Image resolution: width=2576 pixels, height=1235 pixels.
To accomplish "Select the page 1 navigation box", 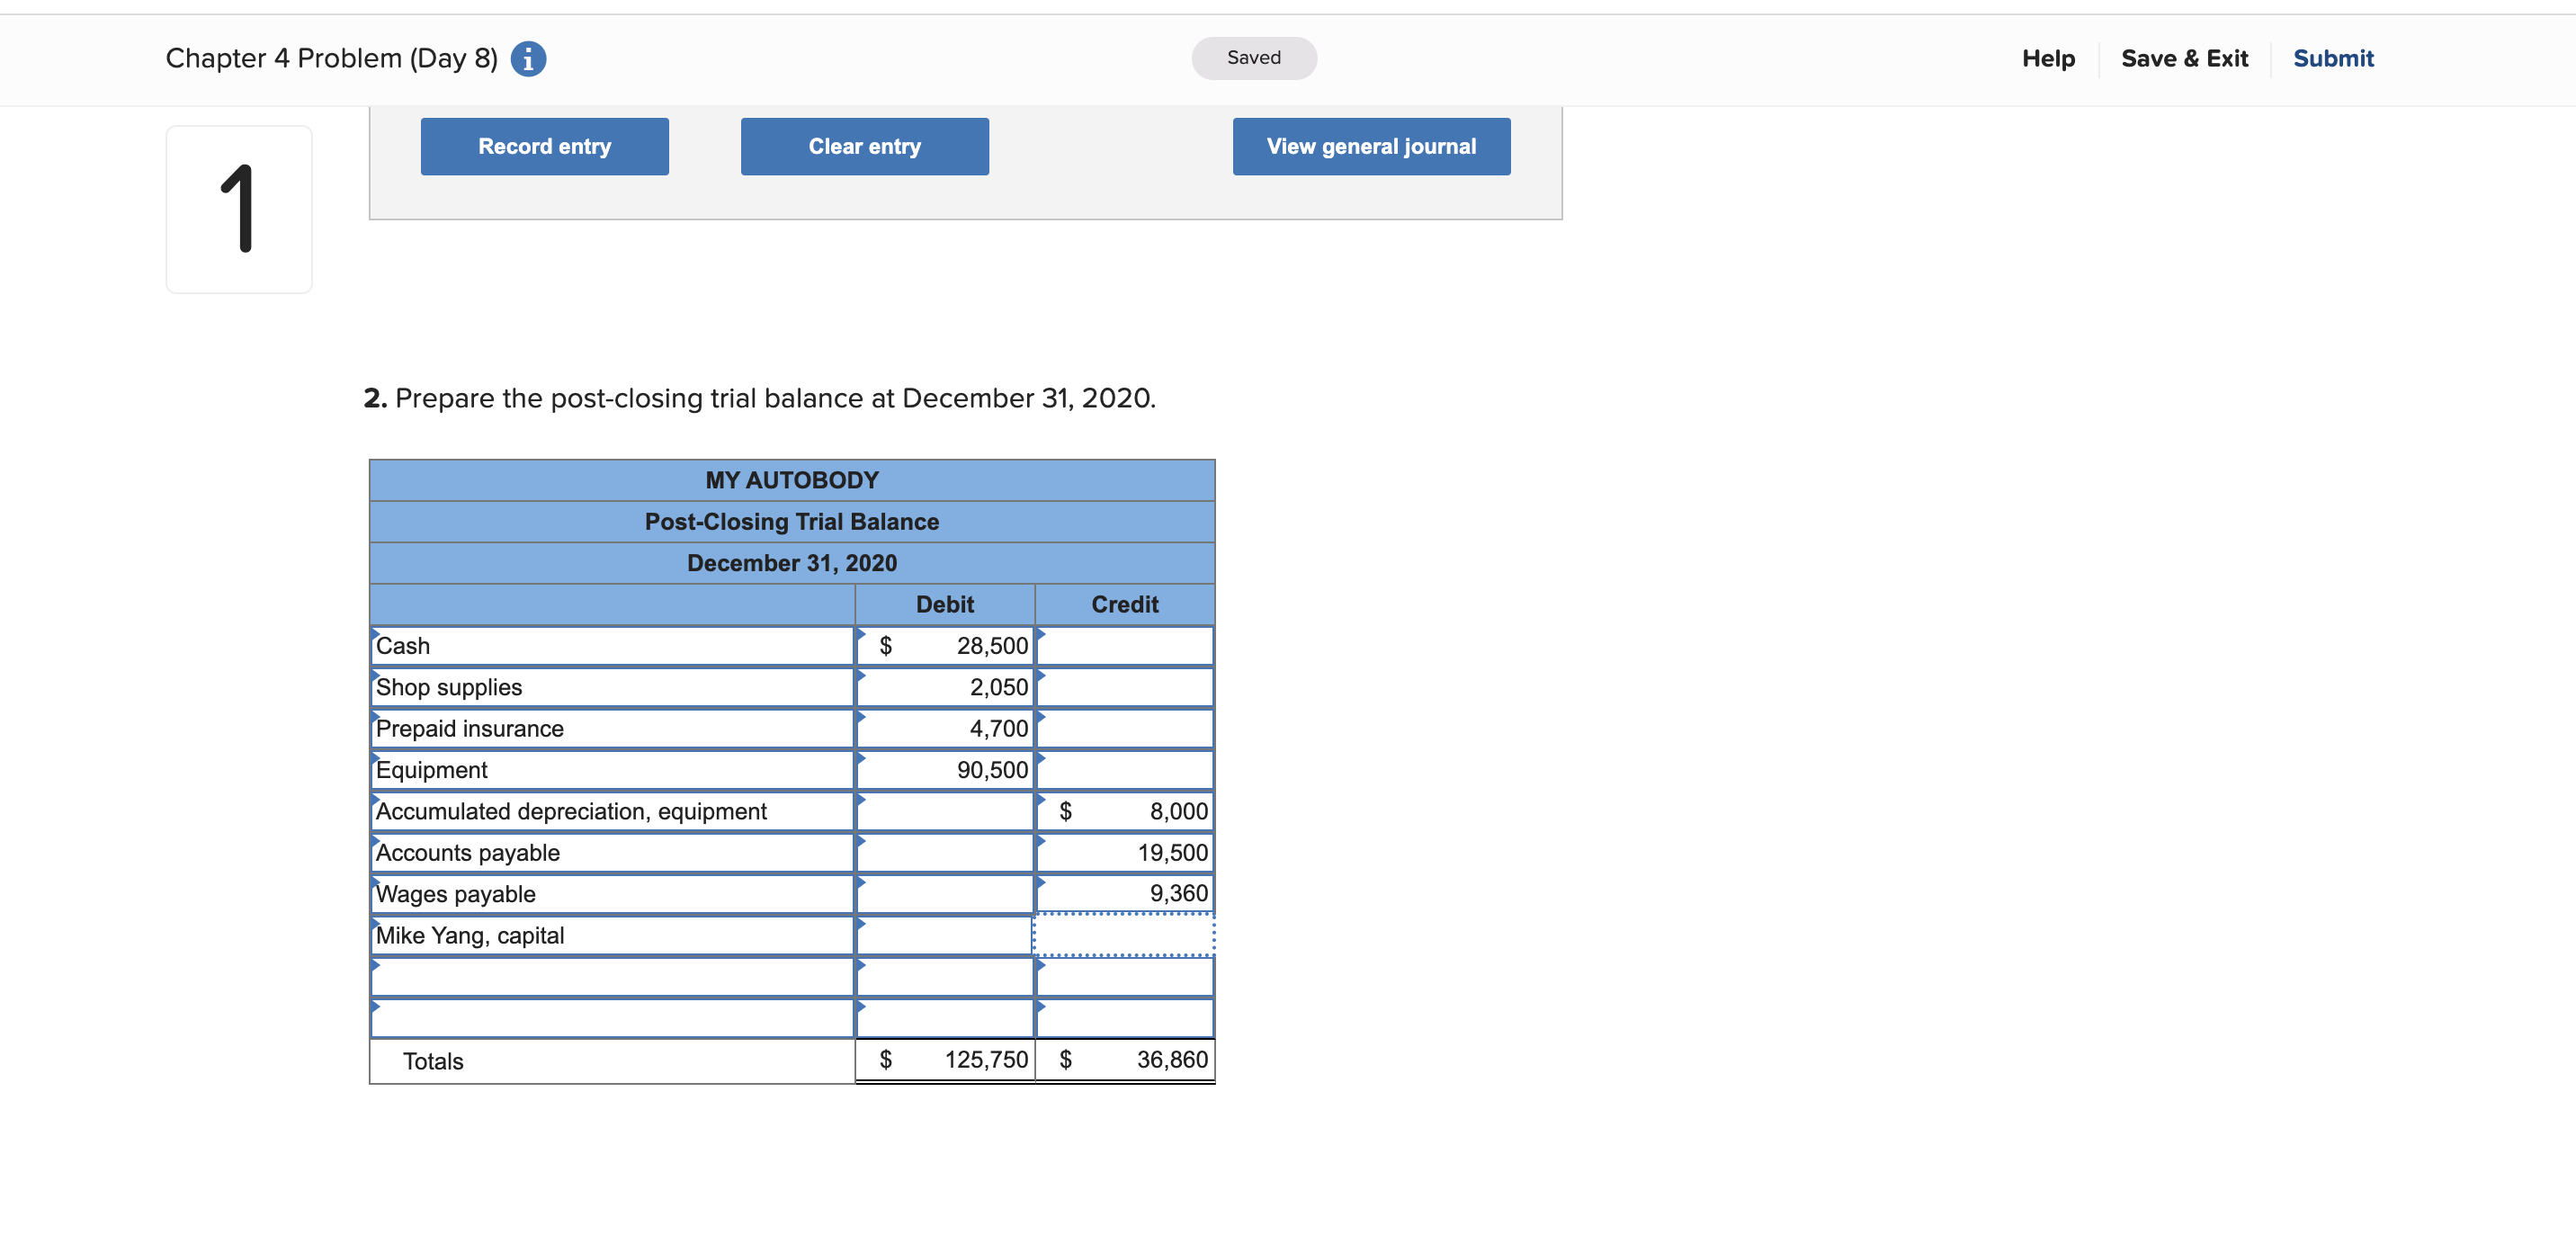I will pyautogui.click(x=239, y=209).
